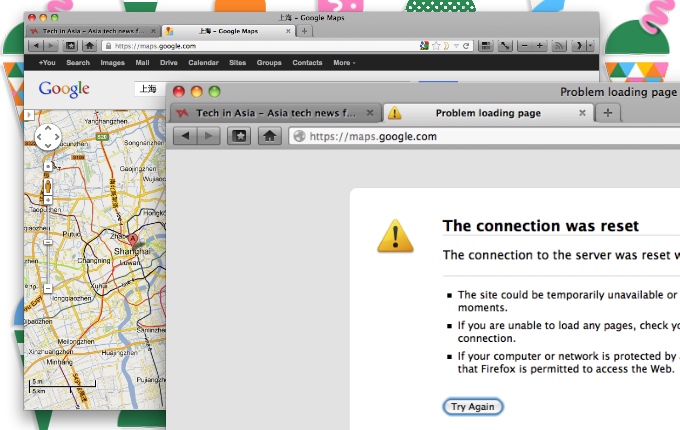Viewport: 680px width, 430px height.
Task: Open Drive link in Google bar
Action: click(x=169, y=63)
